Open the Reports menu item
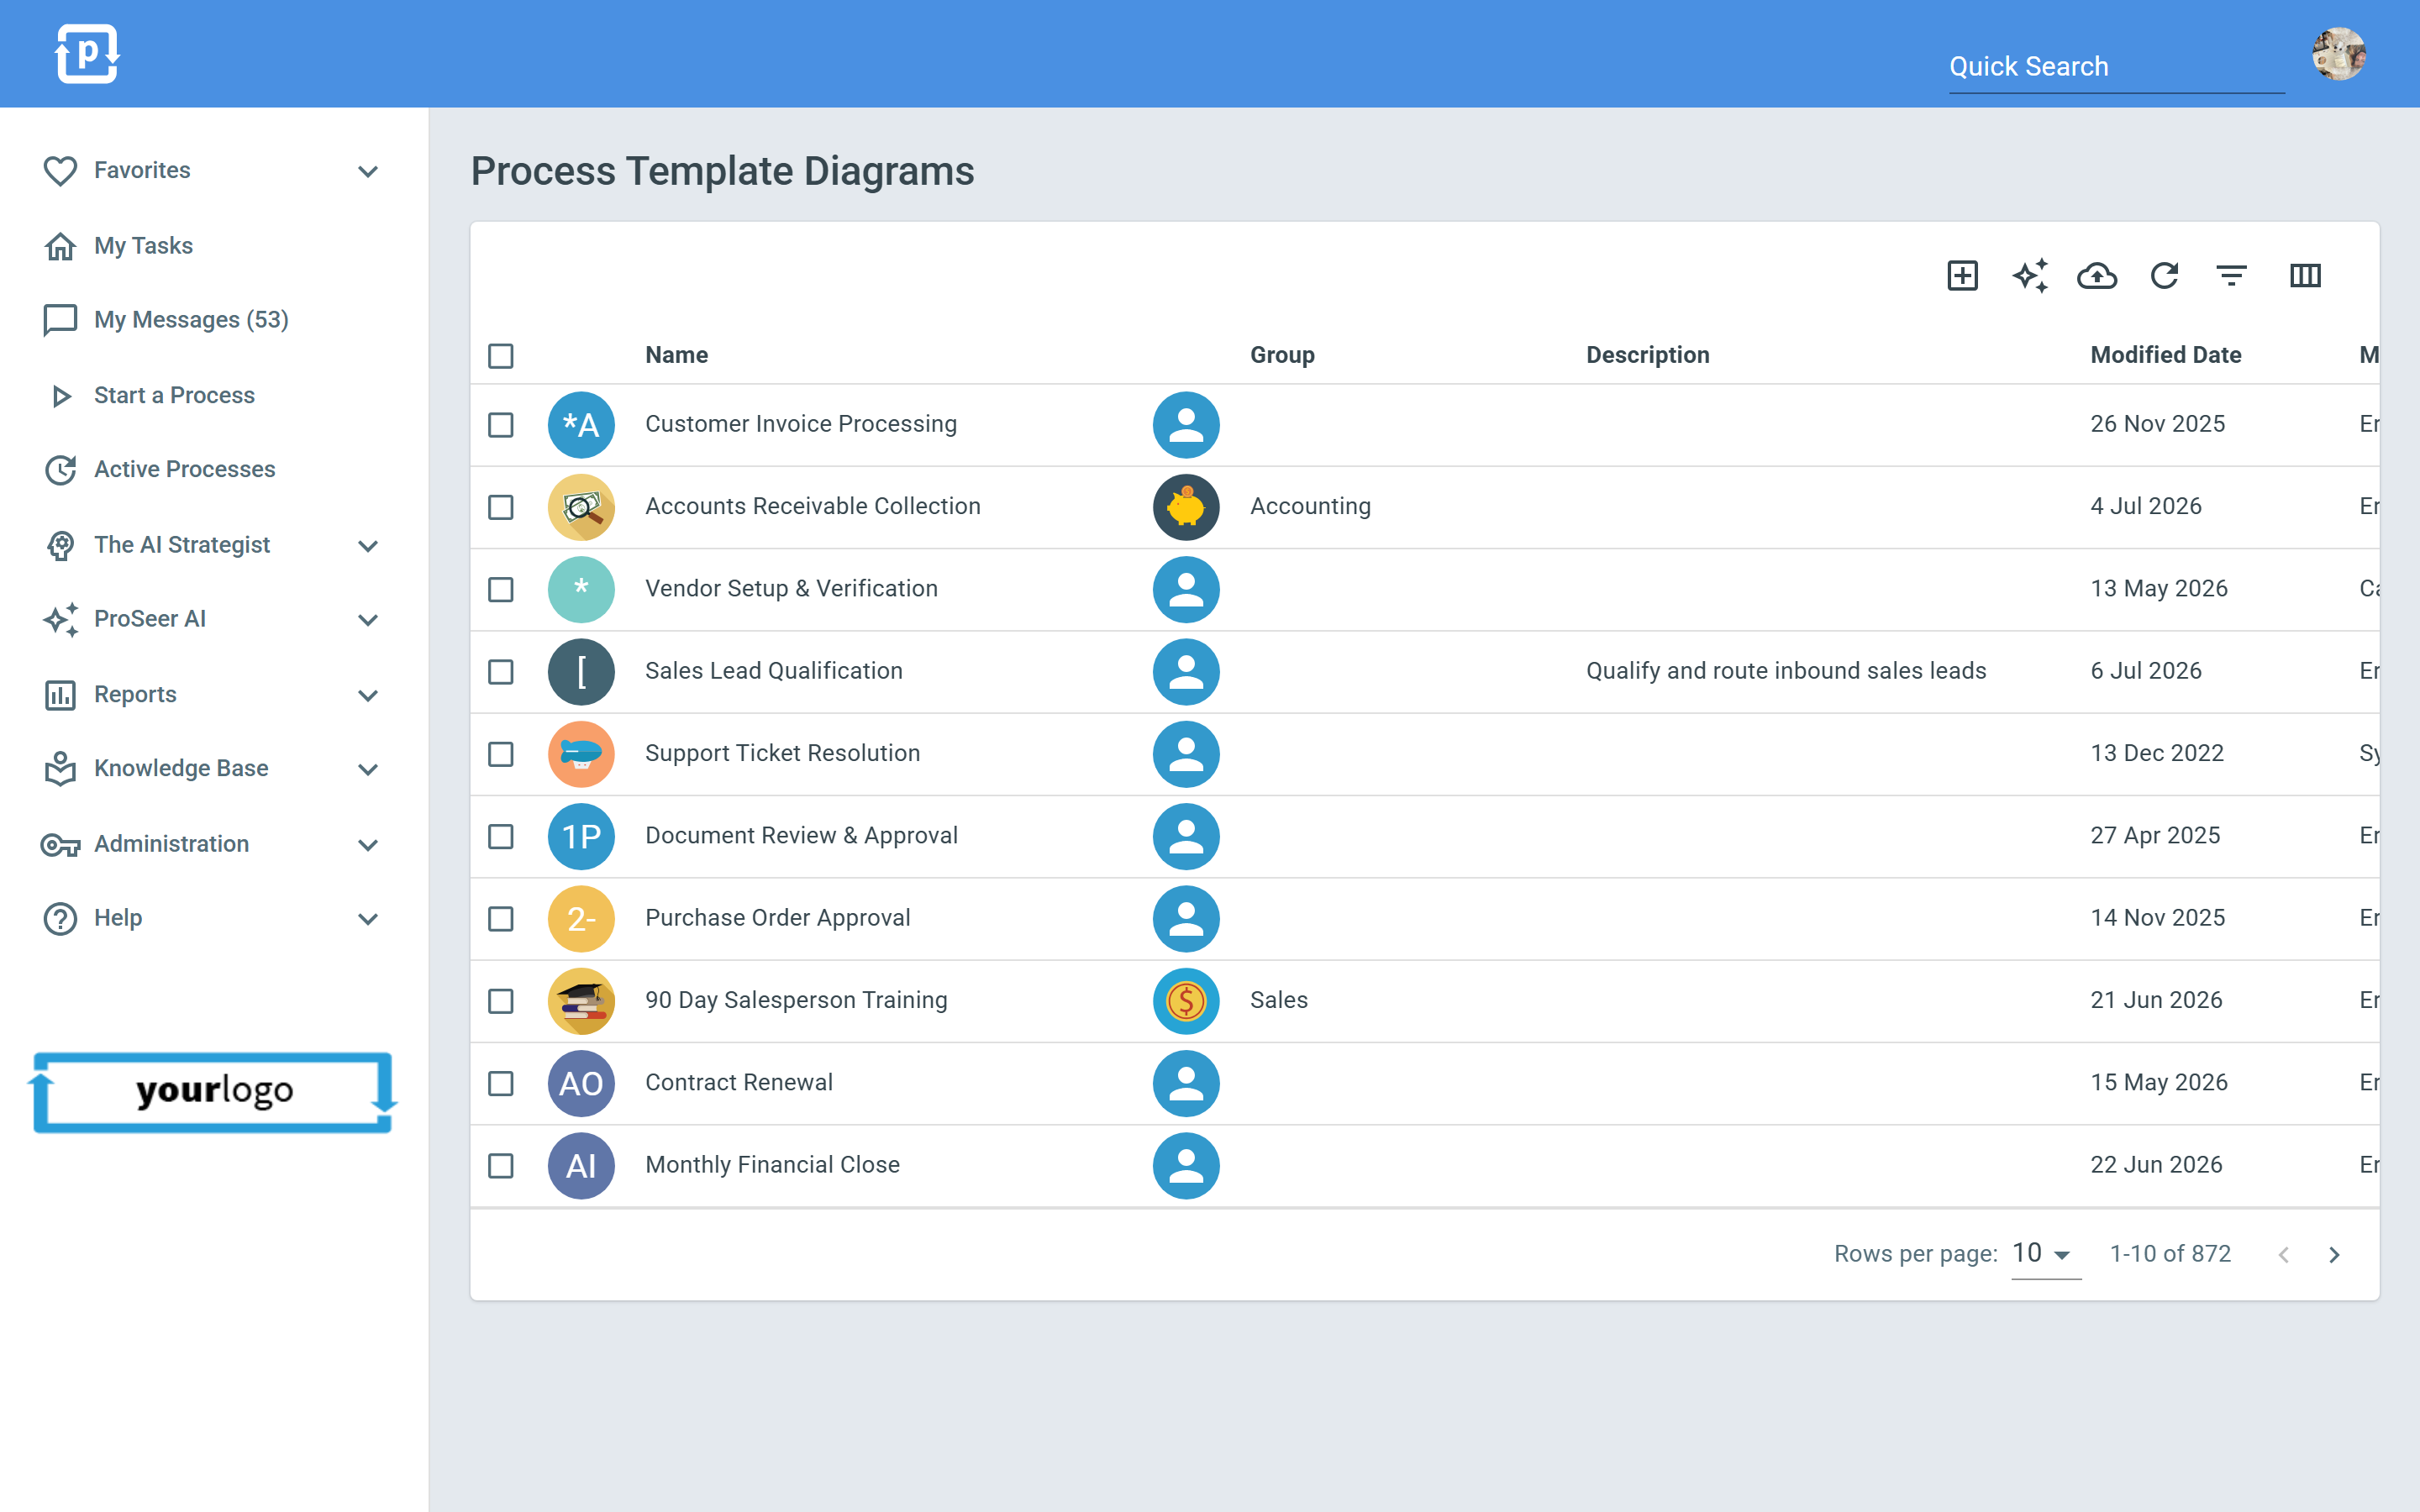 135,694
